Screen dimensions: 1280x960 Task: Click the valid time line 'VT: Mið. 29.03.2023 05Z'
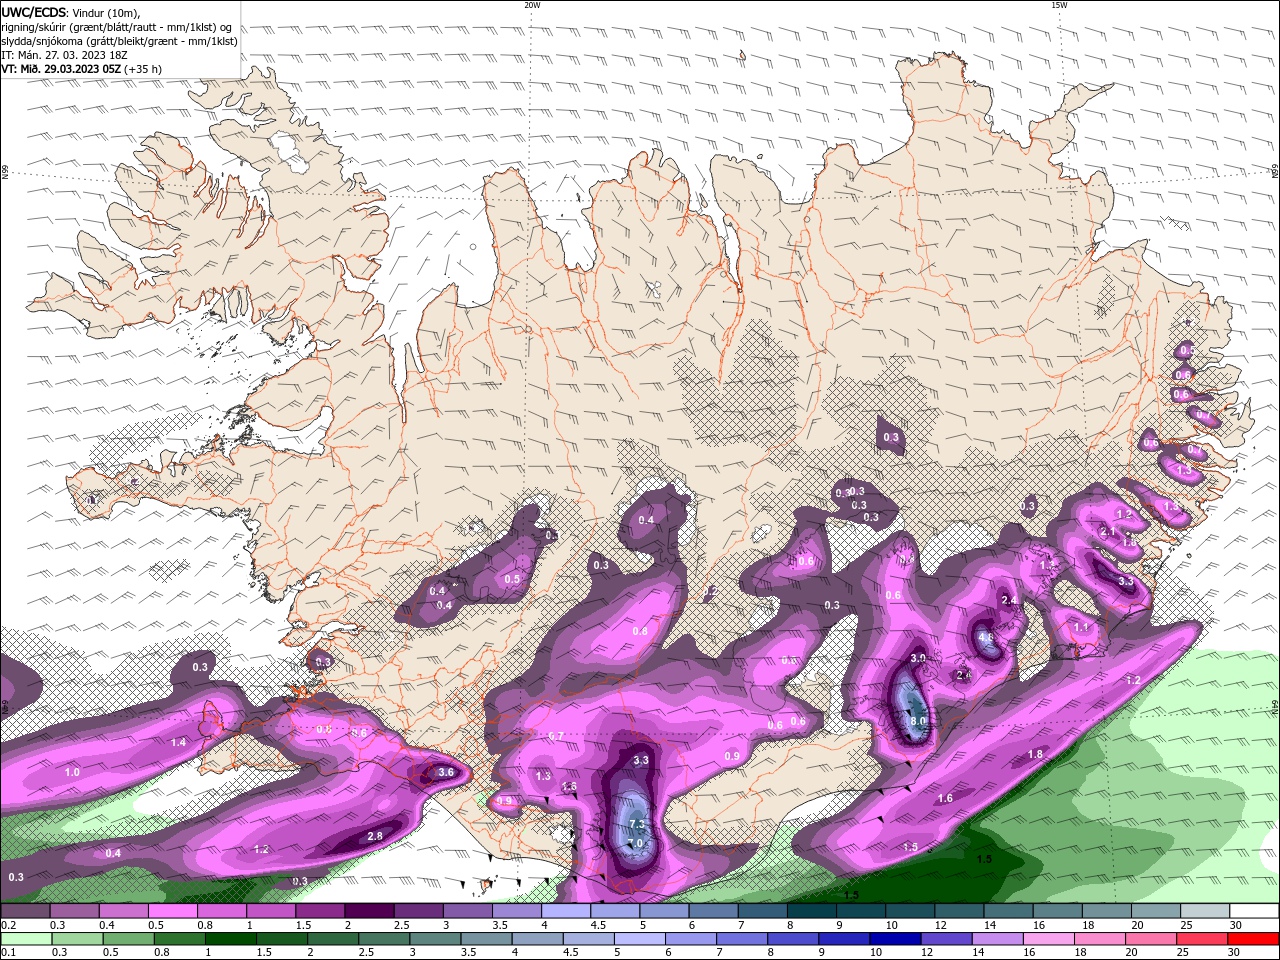click(x=62, y=69)
